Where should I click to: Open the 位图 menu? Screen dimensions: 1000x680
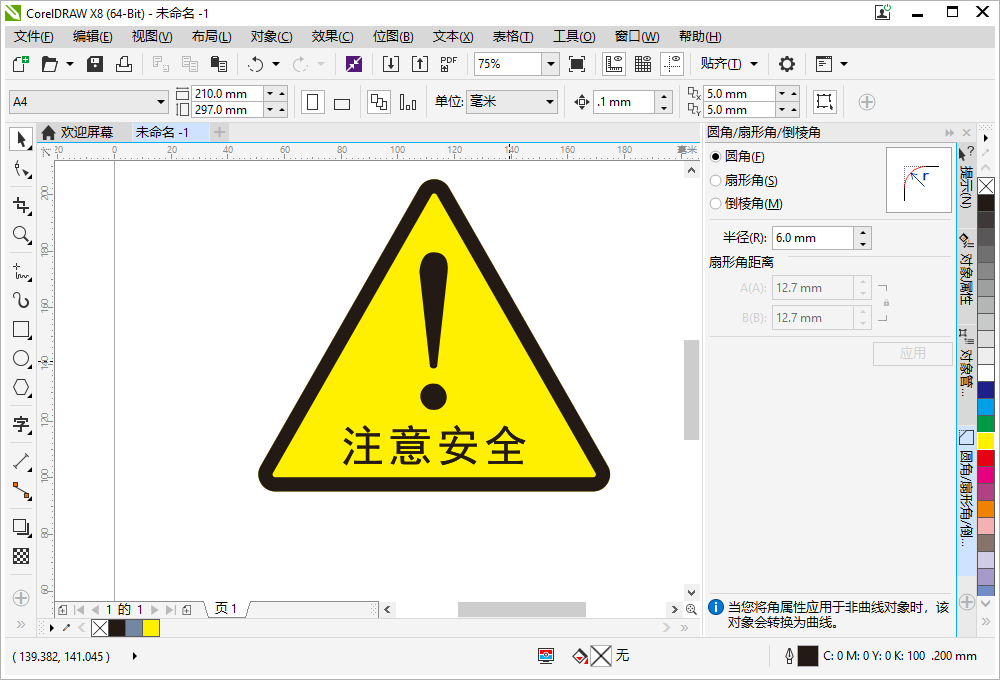click(x=393, y=36)
